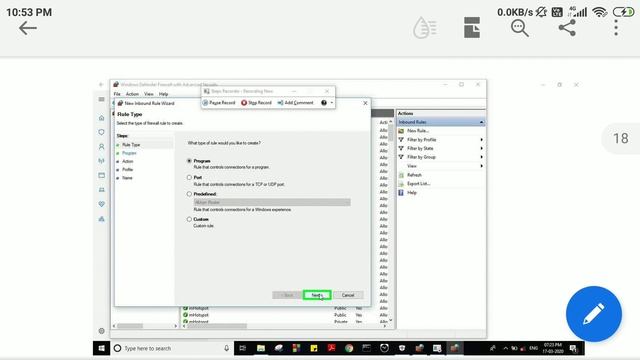
Task: Open Windows Security hamburger menu
Action: click(102, 99)
